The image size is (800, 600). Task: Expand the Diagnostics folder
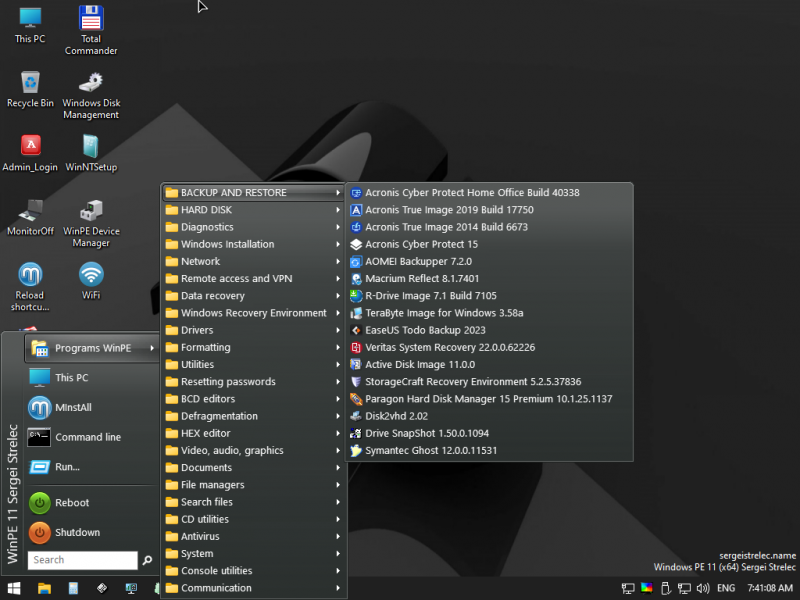253,227
